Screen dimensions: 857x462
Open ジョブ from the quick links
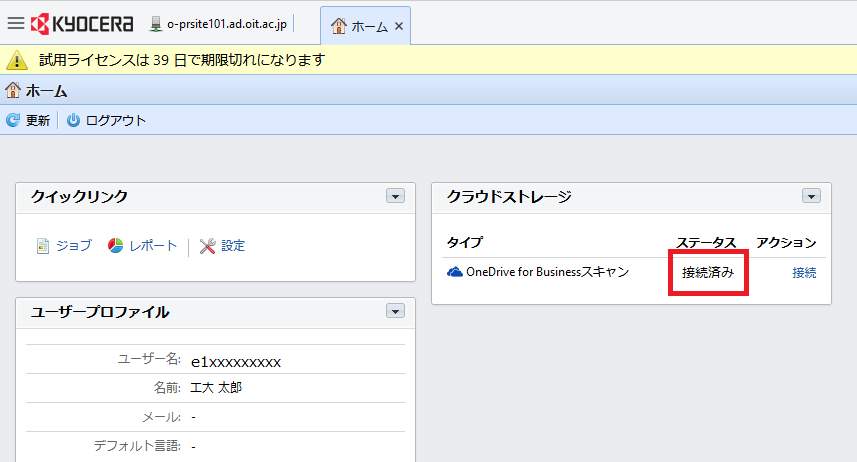pyautogui.click(x=64, y=246)
